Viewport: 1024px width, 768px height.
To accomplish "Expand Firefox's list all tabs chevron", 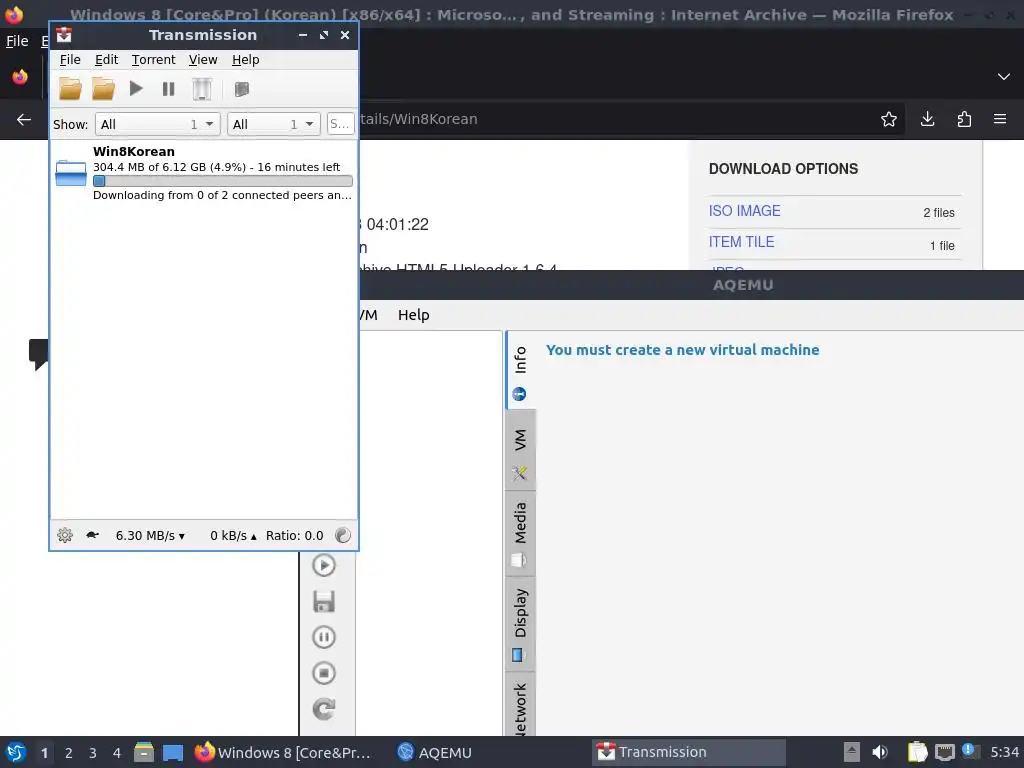I will 1004,77.
